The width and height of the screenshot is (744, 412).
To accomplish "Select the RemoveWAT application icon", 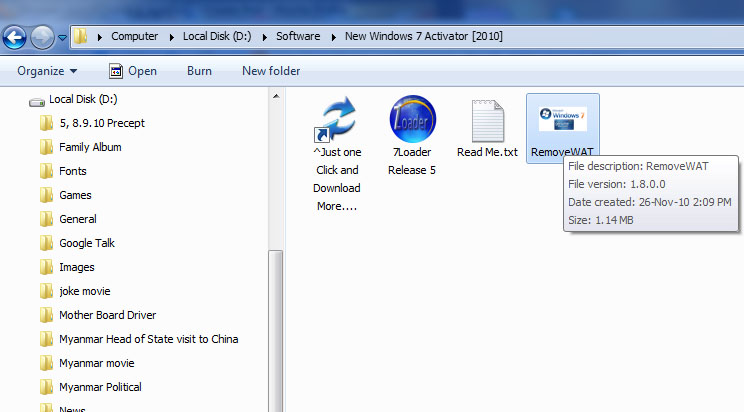I will coord(563,119).
